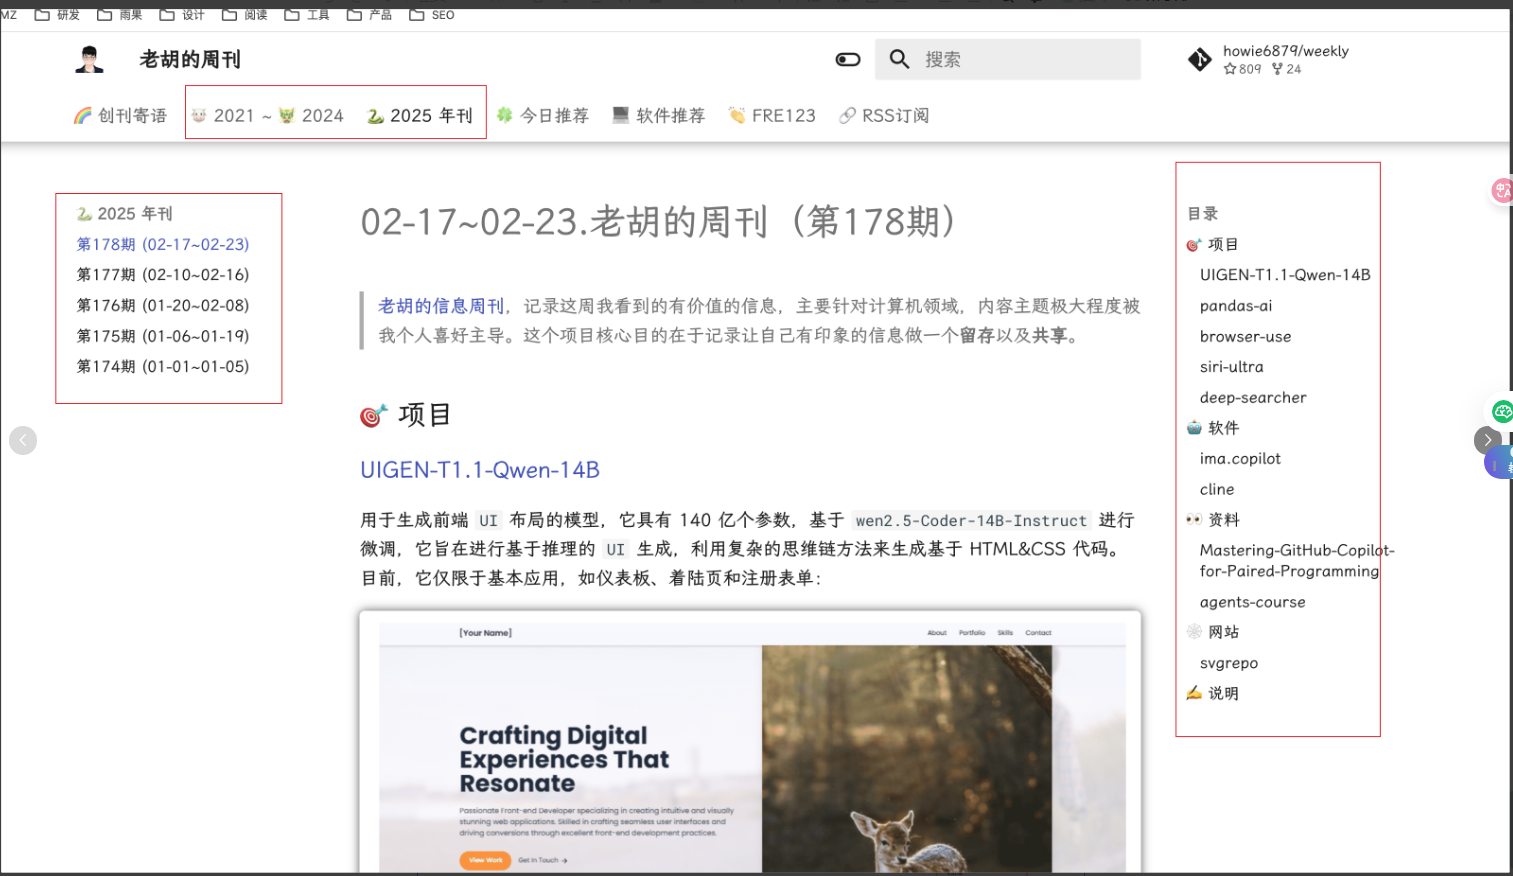Select 第177期 (02-10~02-16) in sidebar

click(163, 274)
